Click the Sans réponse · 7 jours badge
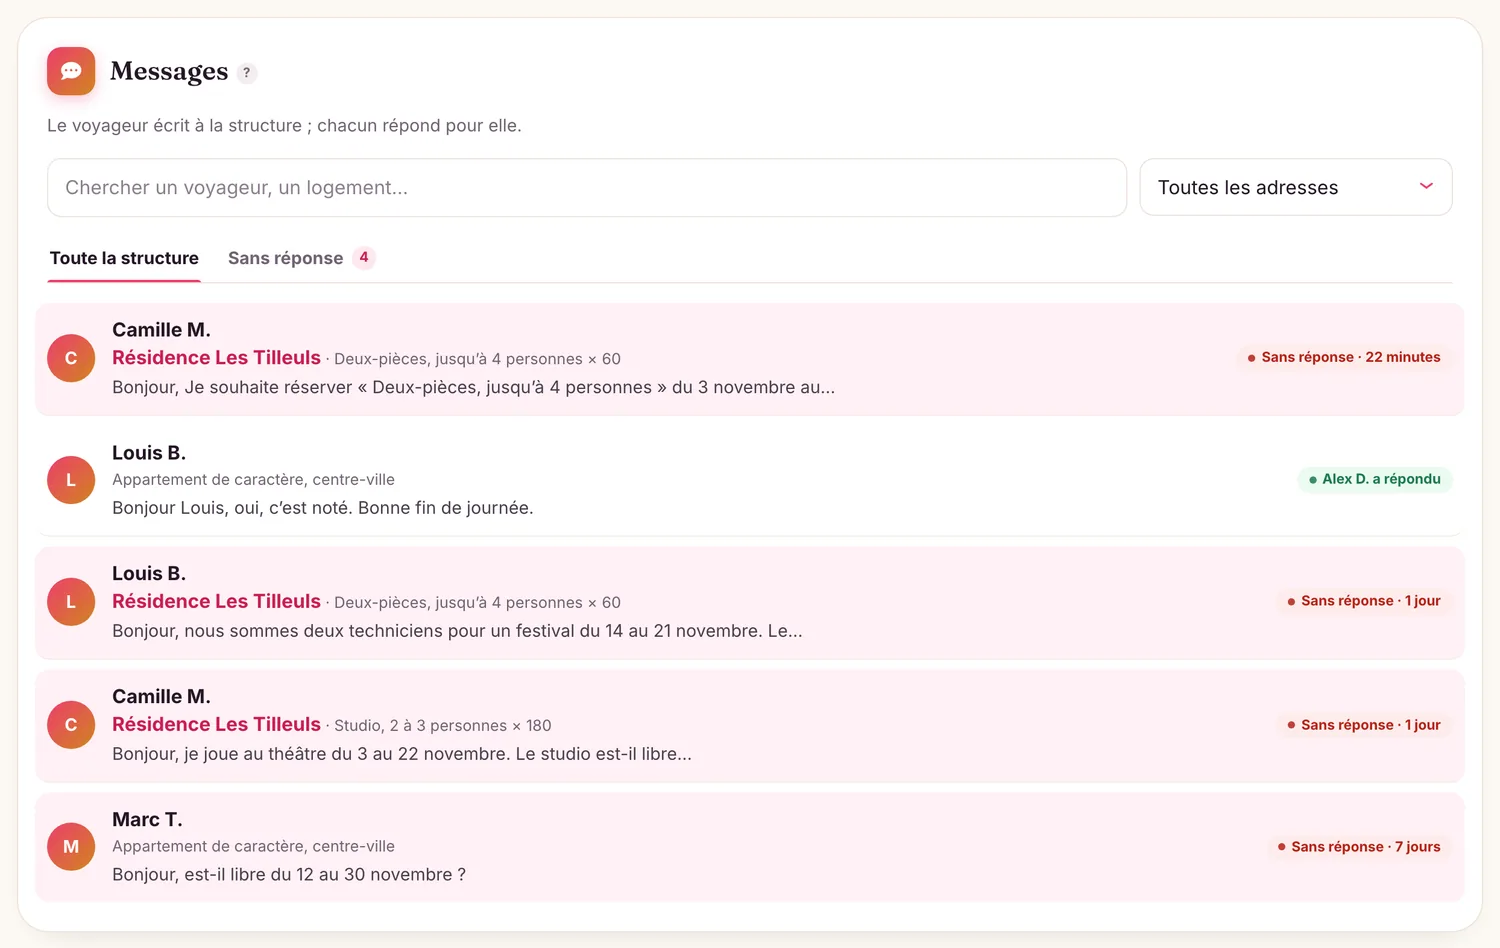Viewport: 1500px width, 948px height. pyautogui.click(x=1359, y=847)
